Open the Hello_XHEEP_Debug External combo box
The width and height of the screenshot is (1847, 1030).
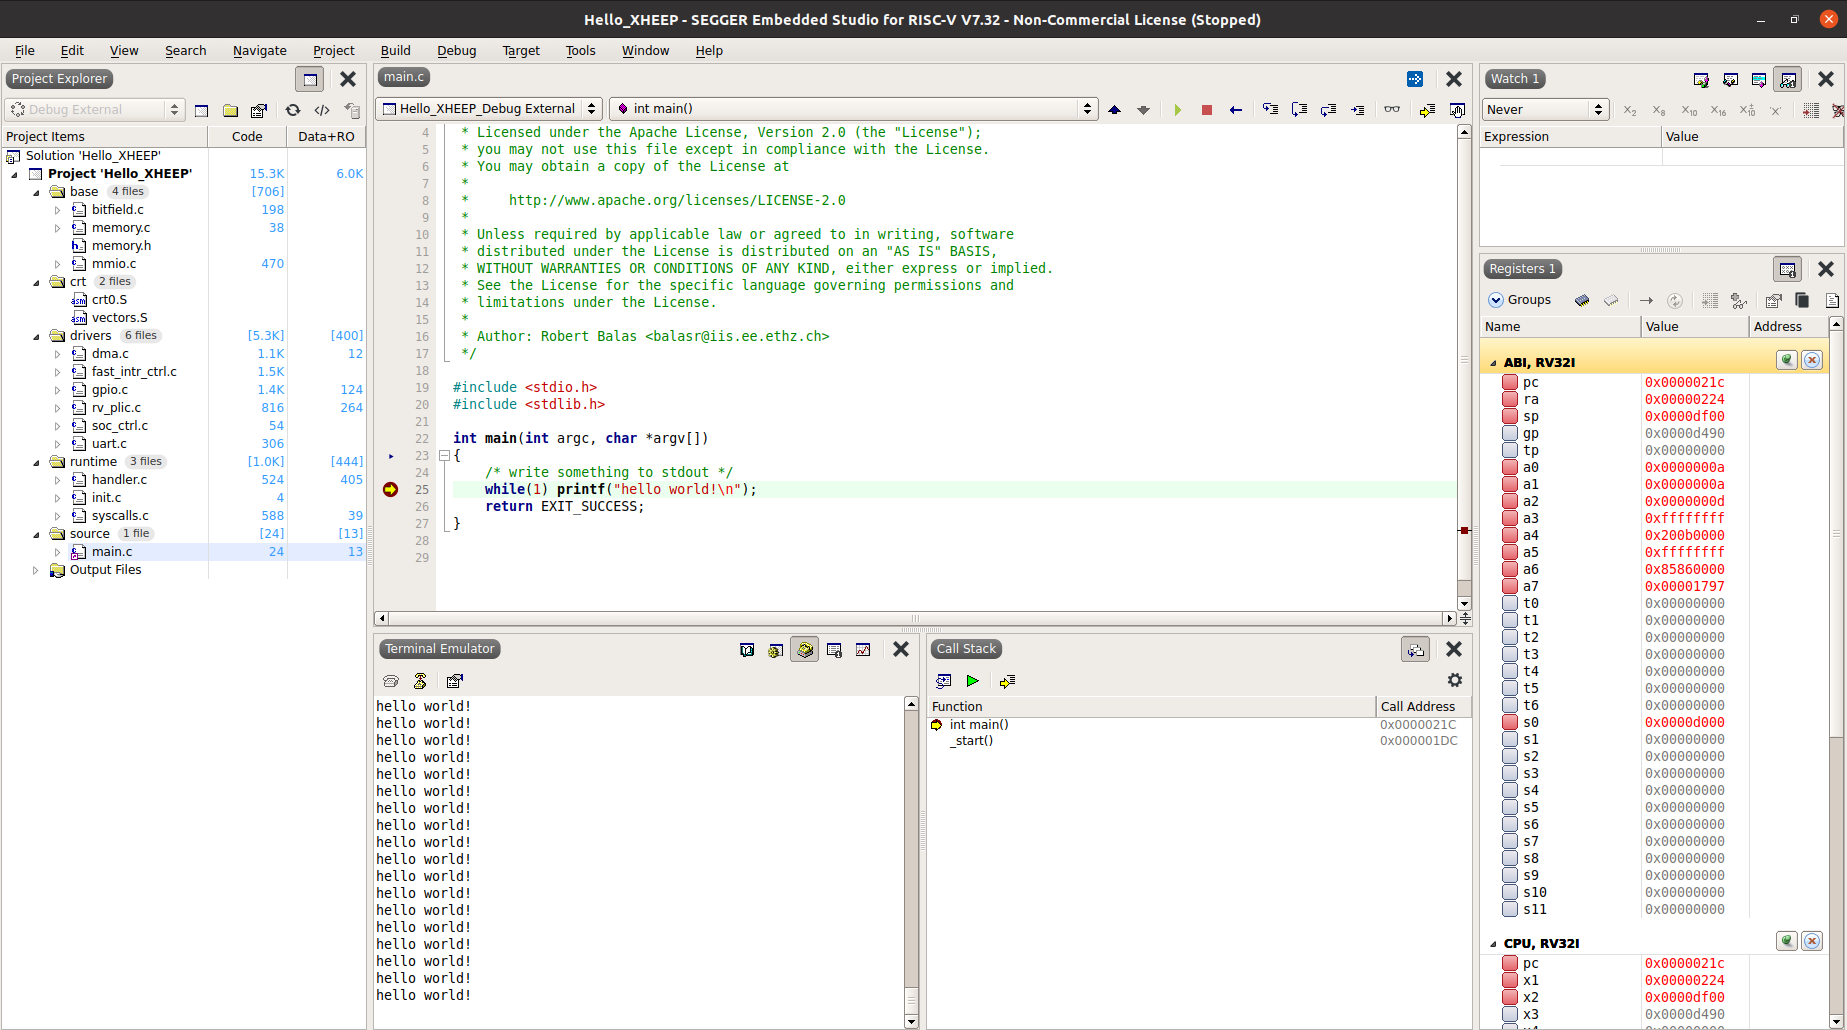tap(488, 109)
